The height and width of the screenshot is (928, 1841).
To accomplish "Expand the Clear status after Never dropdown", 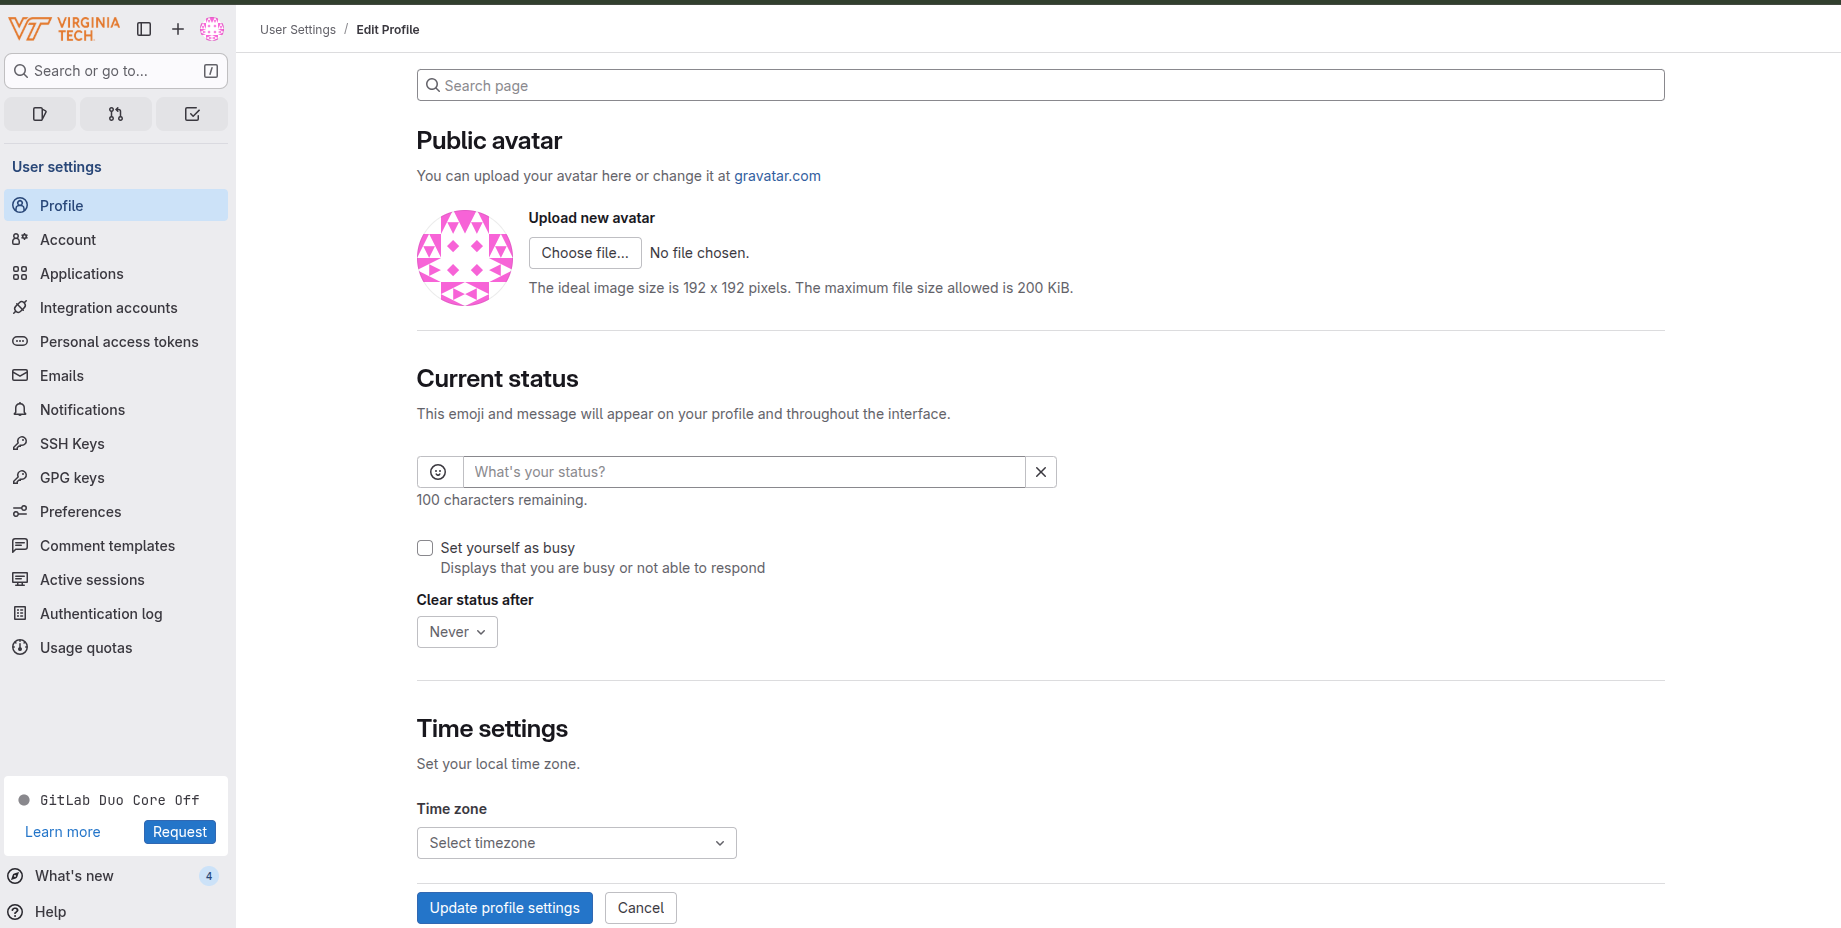I will pyautogui.click(x=457, y=632).
